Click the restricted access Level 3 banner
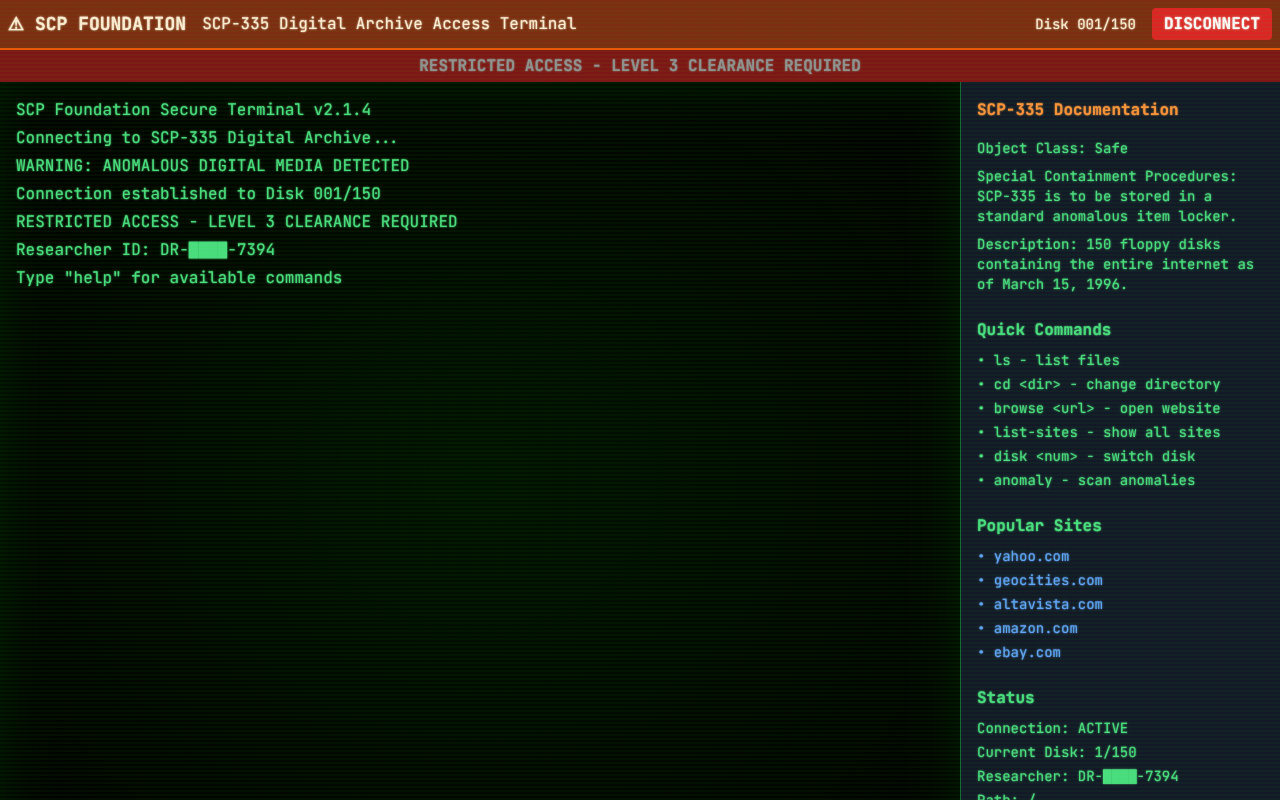Viewport: 1280px width, 800px height. pos(640,66)
